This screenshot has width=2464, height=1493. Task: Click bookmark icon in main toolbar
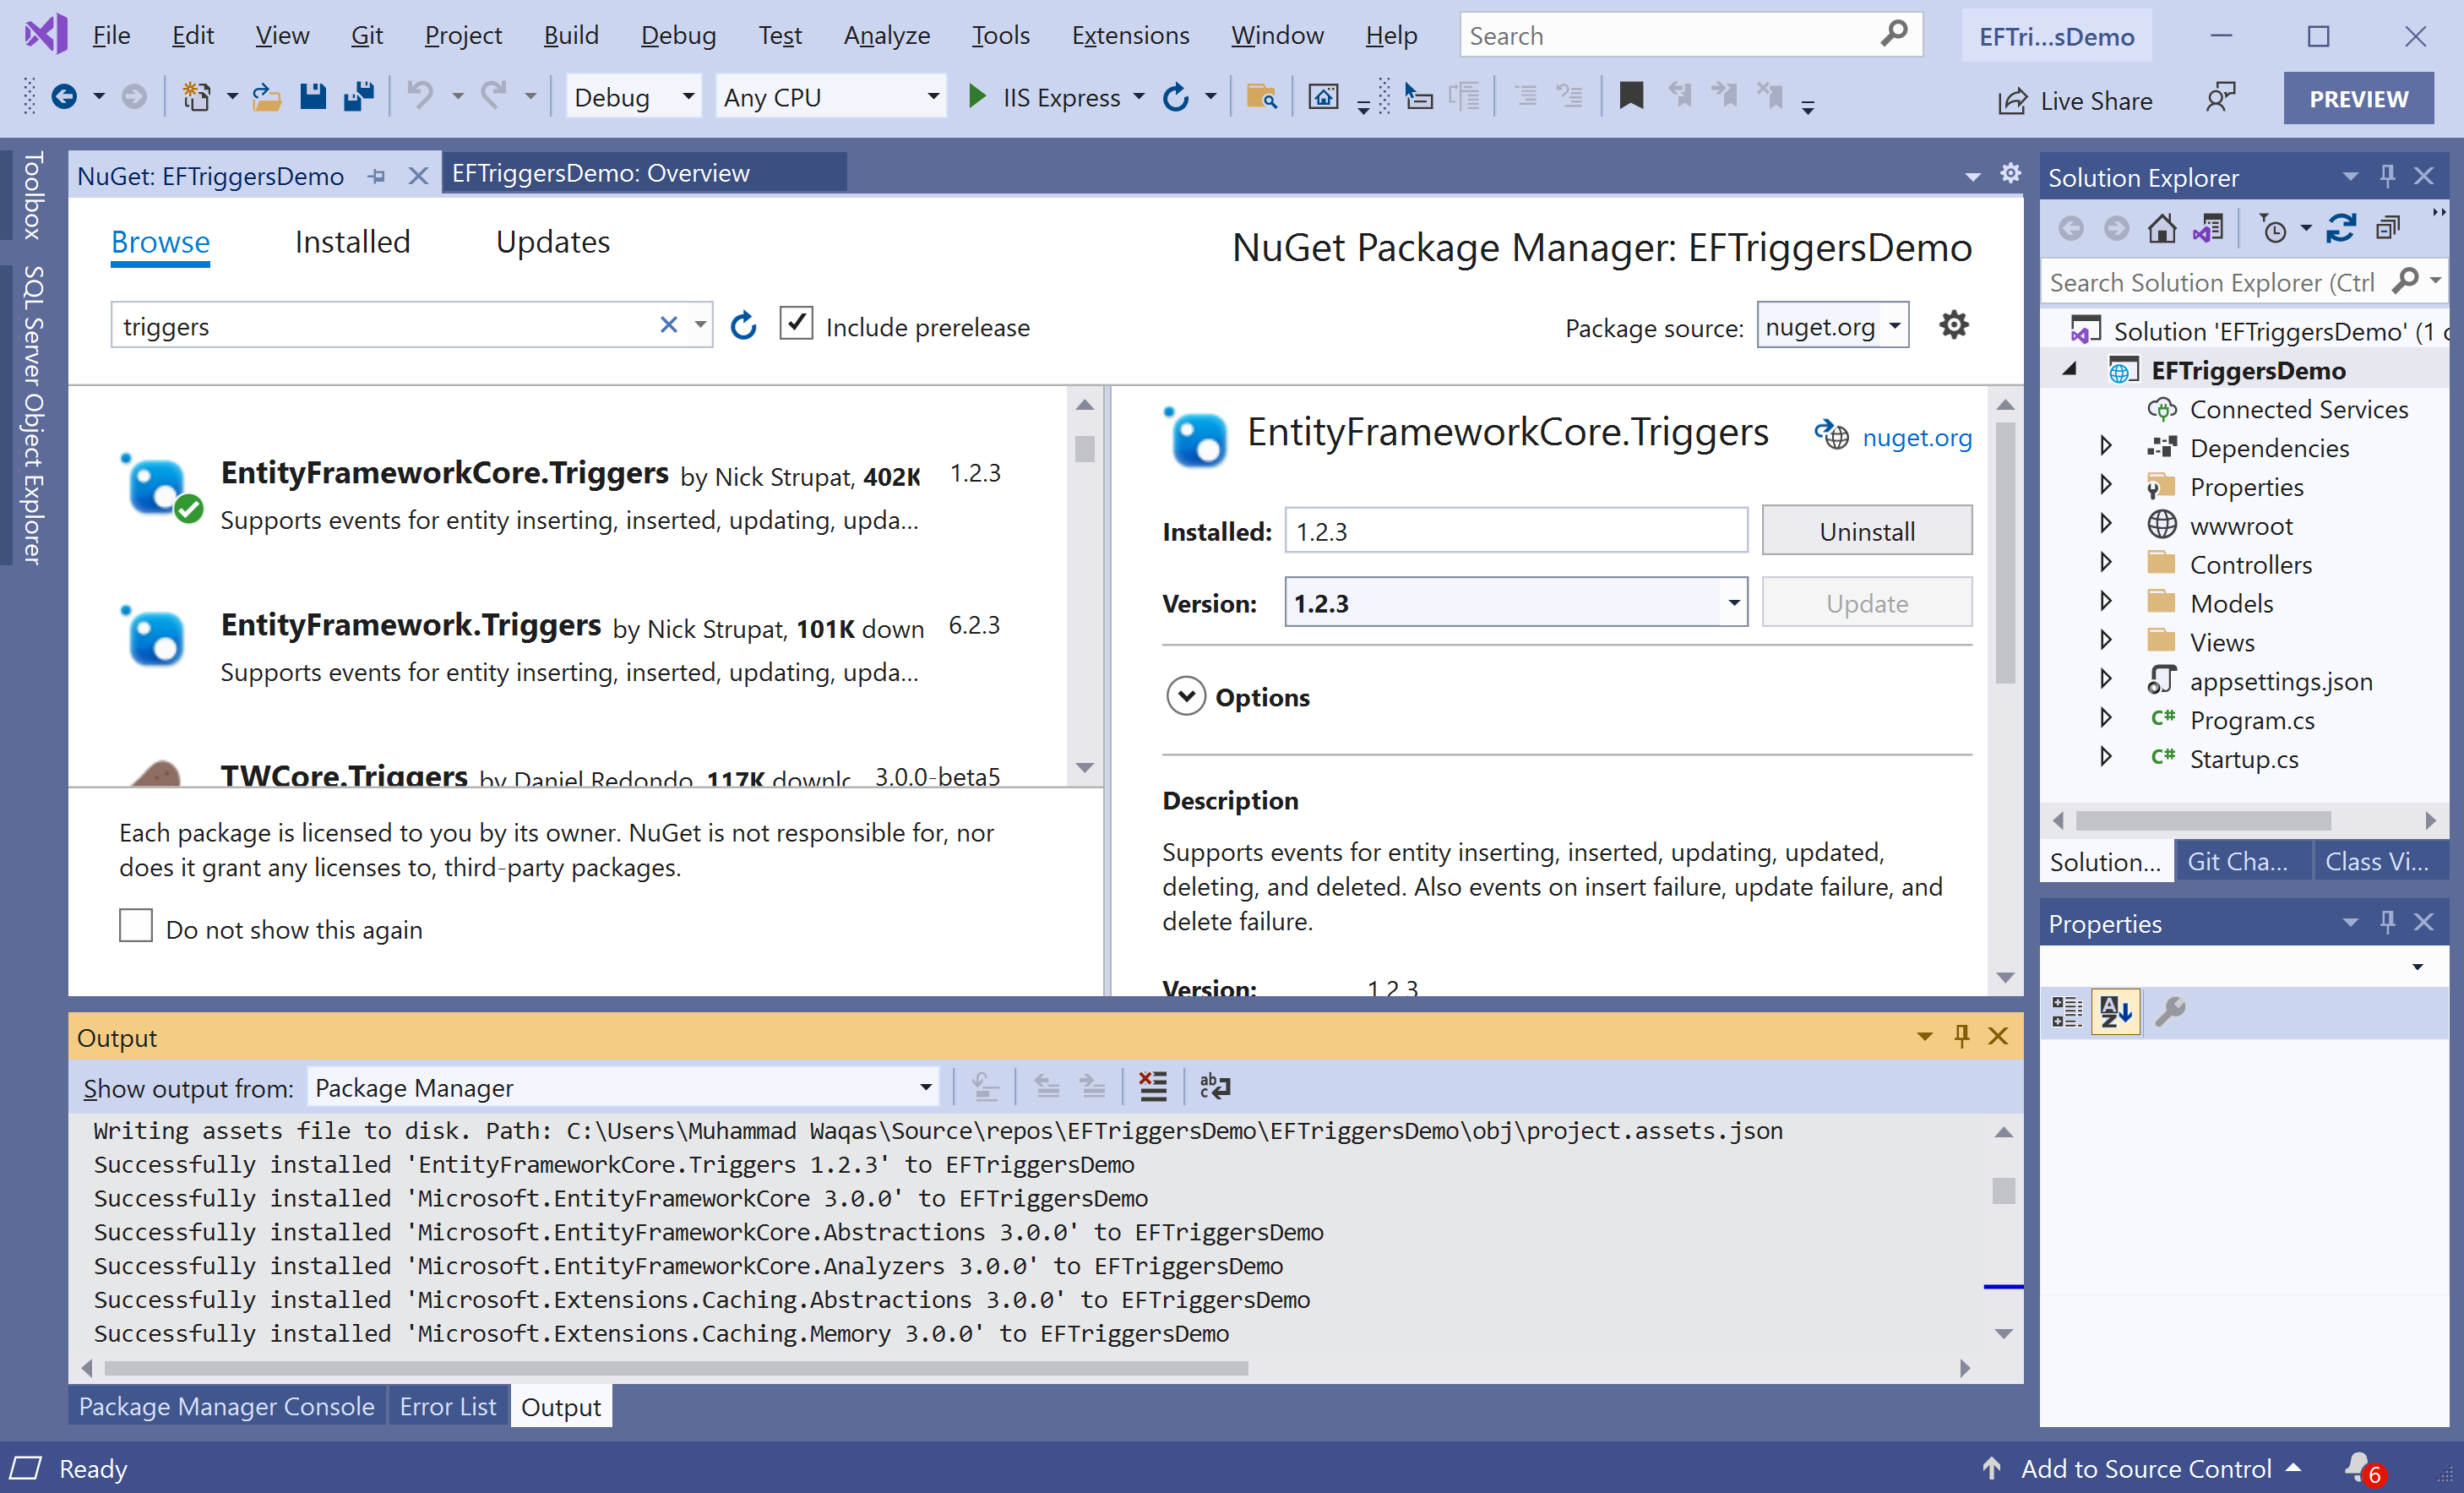pos(1631,97)
